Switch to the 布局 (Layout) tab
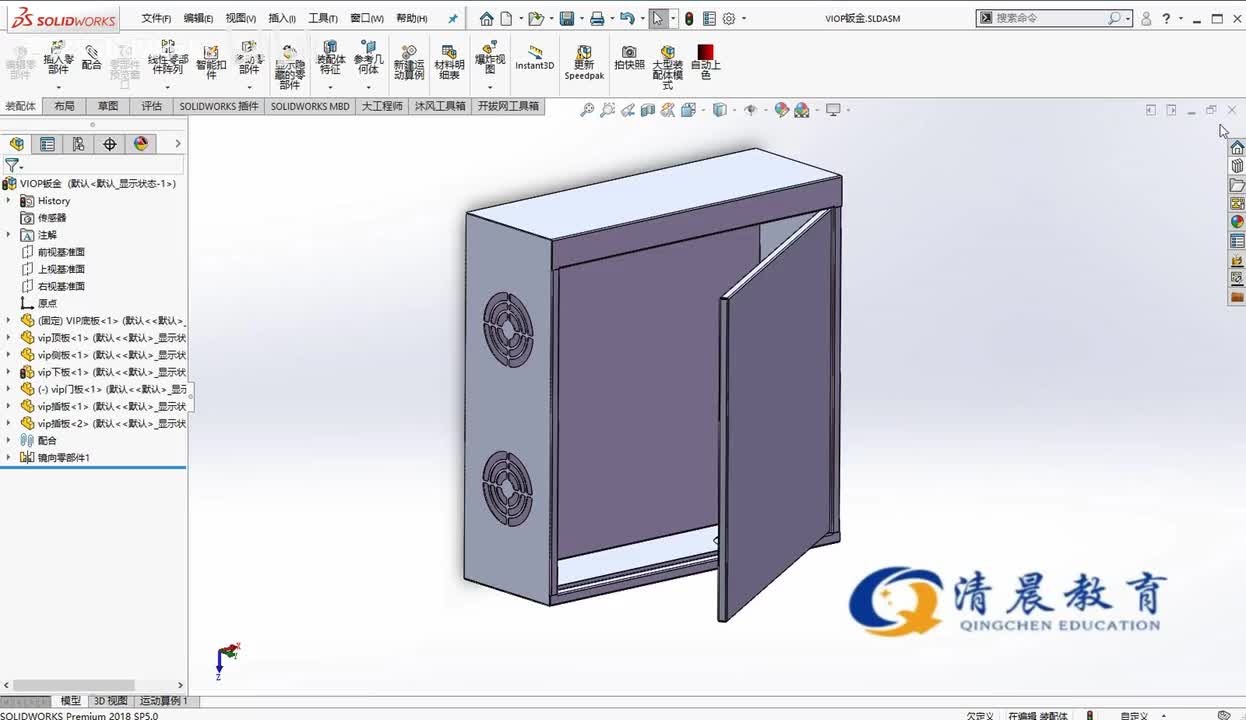 [64, 106]
